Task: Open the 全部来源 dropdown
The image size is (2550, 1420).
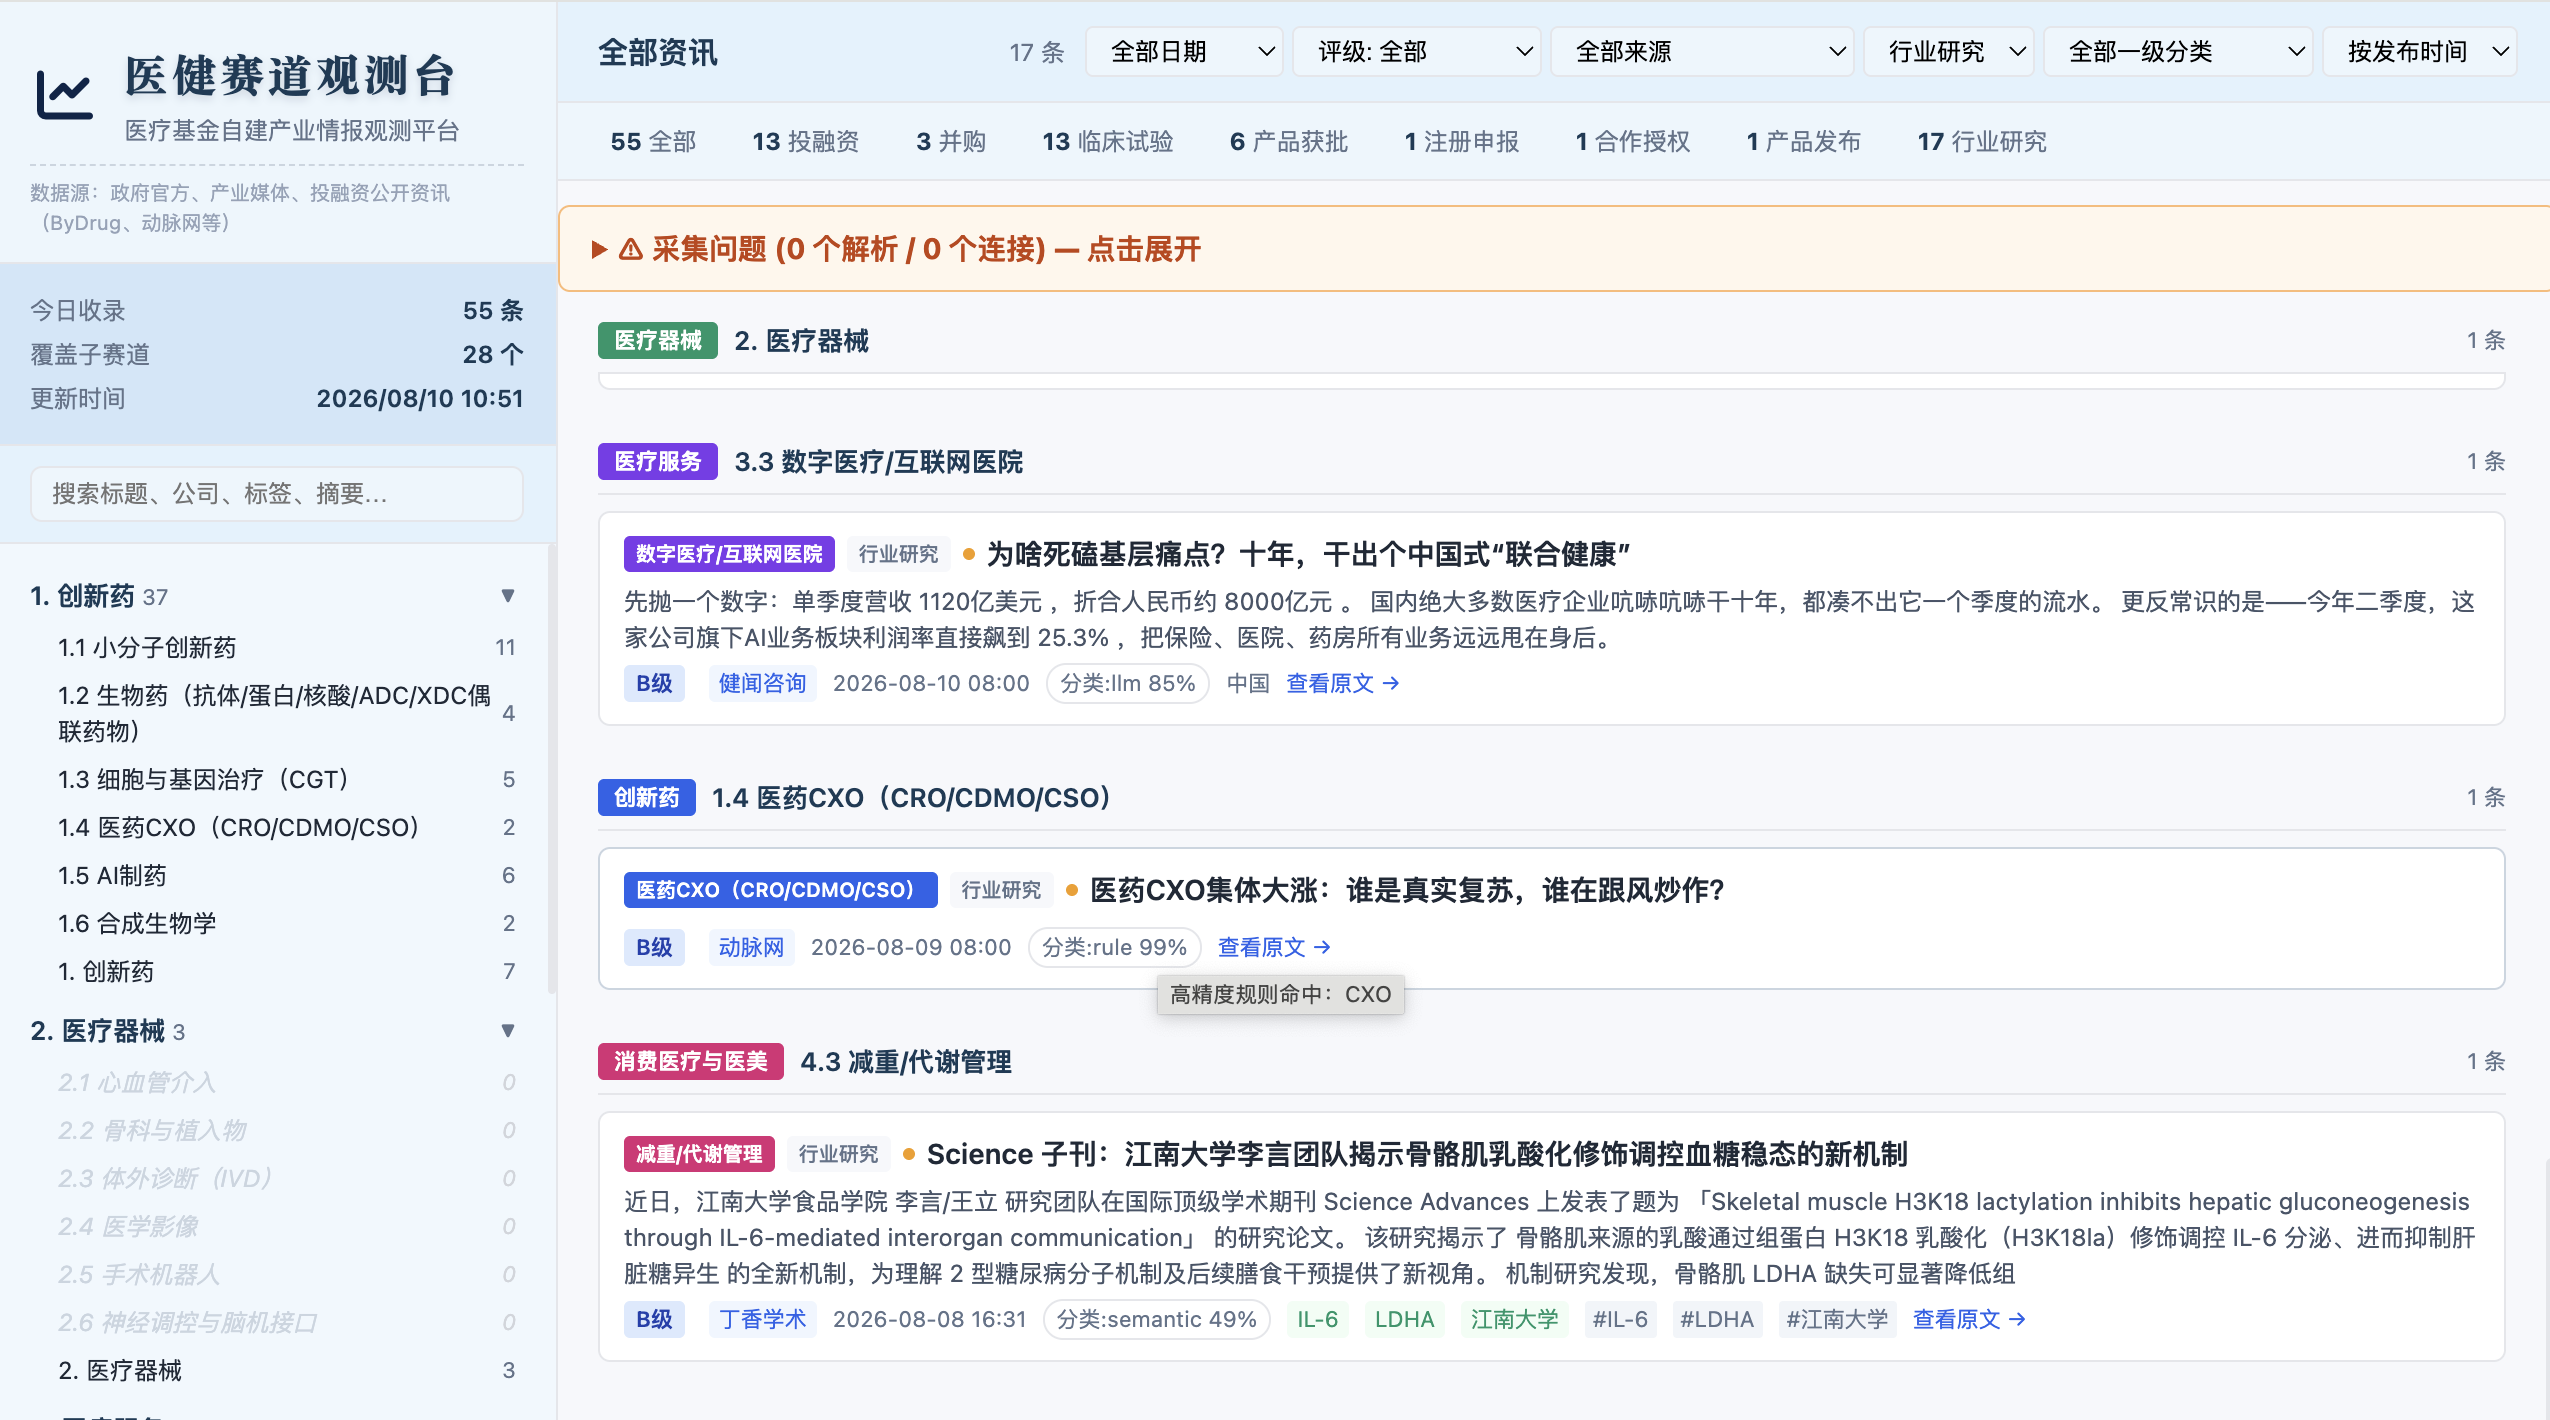Action: point(1702,52)
